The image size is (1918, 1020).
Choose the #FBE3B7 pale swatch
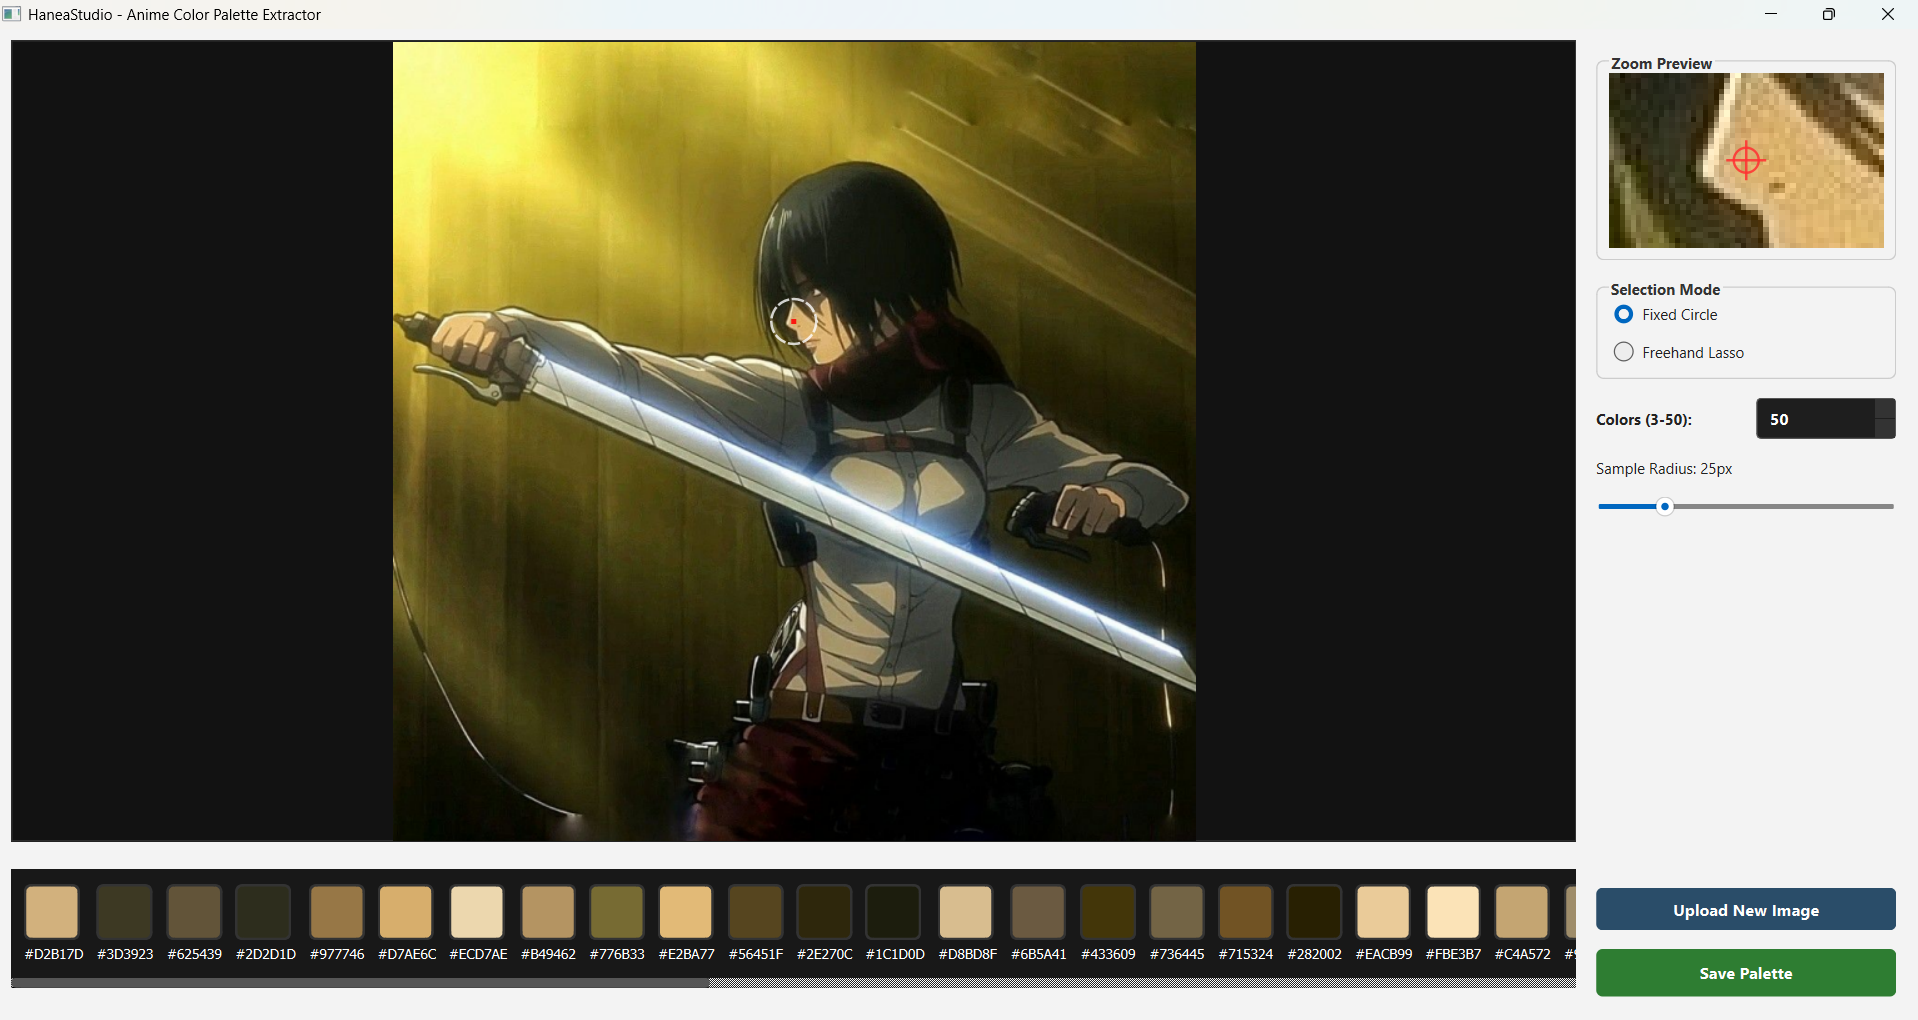(1453, 911)
